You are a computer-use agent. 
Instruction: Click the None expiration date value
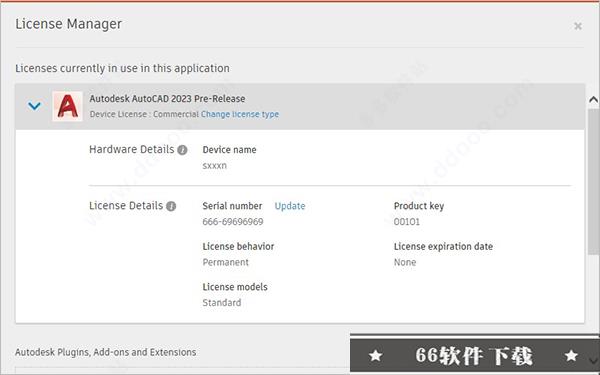[405, 262]
